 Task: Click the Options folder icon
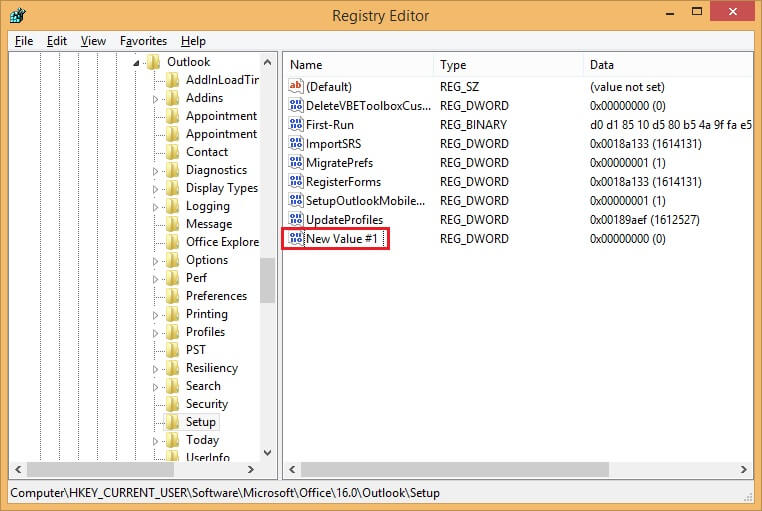(173, 259)
